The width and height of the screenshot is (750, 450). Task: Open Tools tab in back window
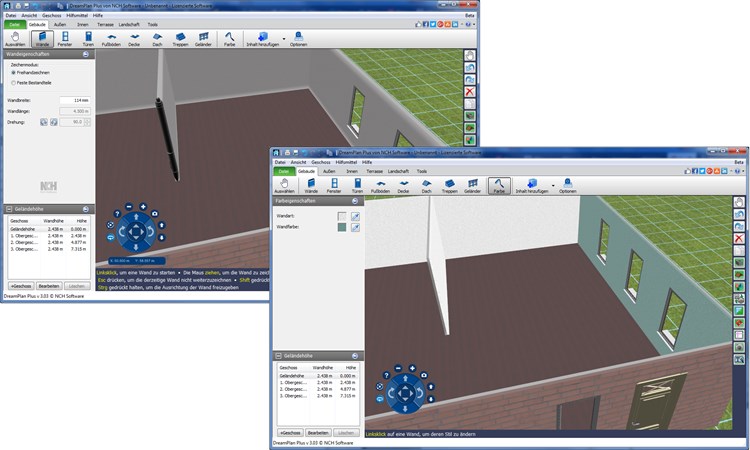(153, 24)
